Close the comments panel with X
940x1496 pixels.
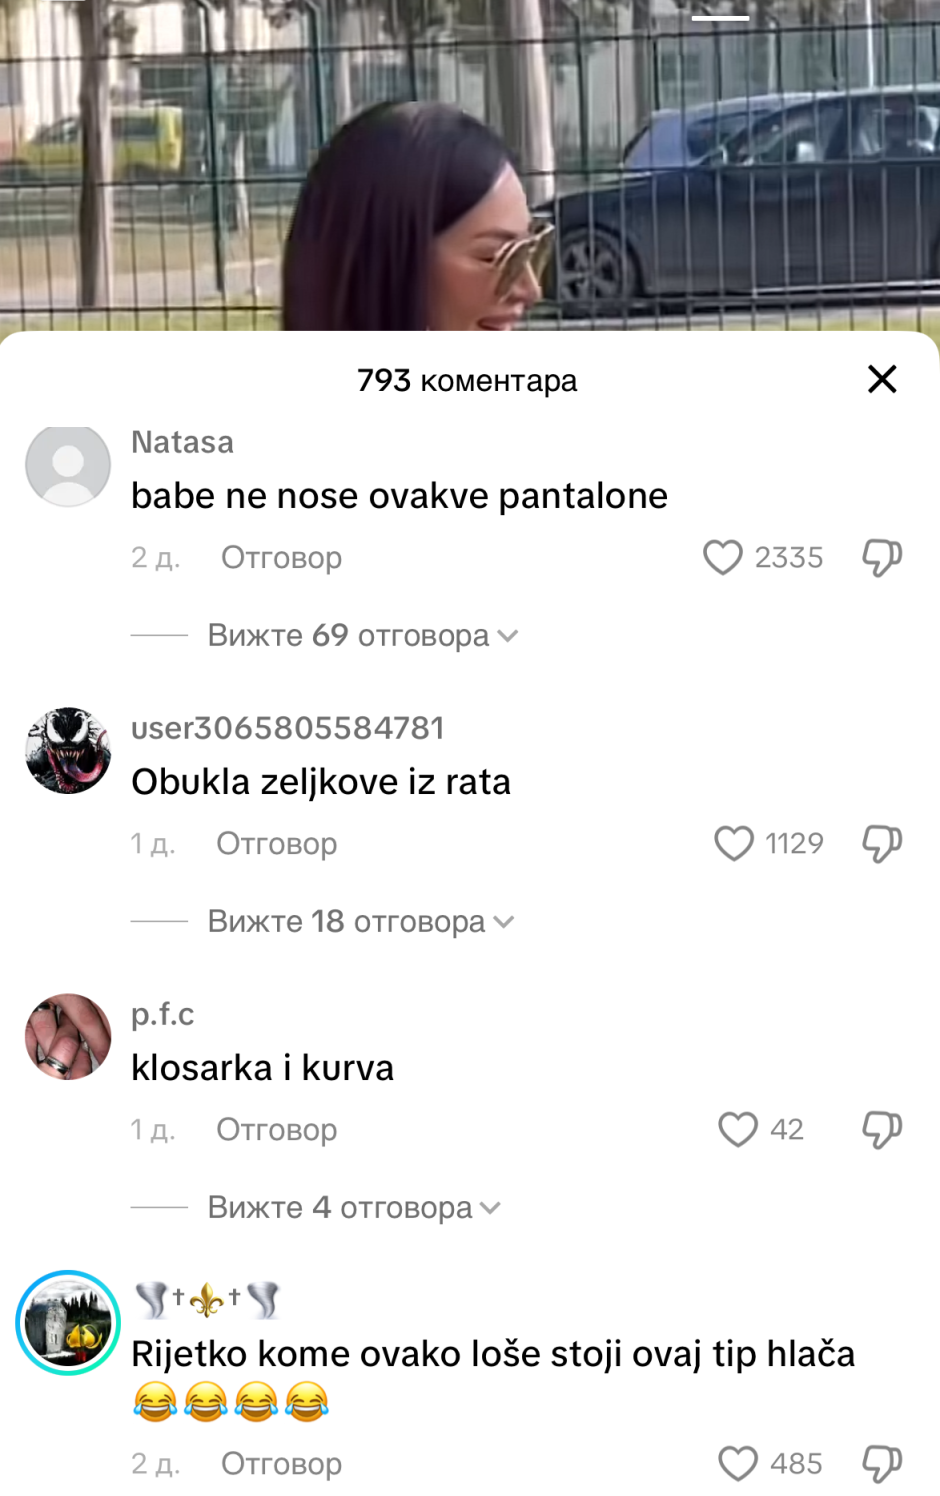[882, 379]
